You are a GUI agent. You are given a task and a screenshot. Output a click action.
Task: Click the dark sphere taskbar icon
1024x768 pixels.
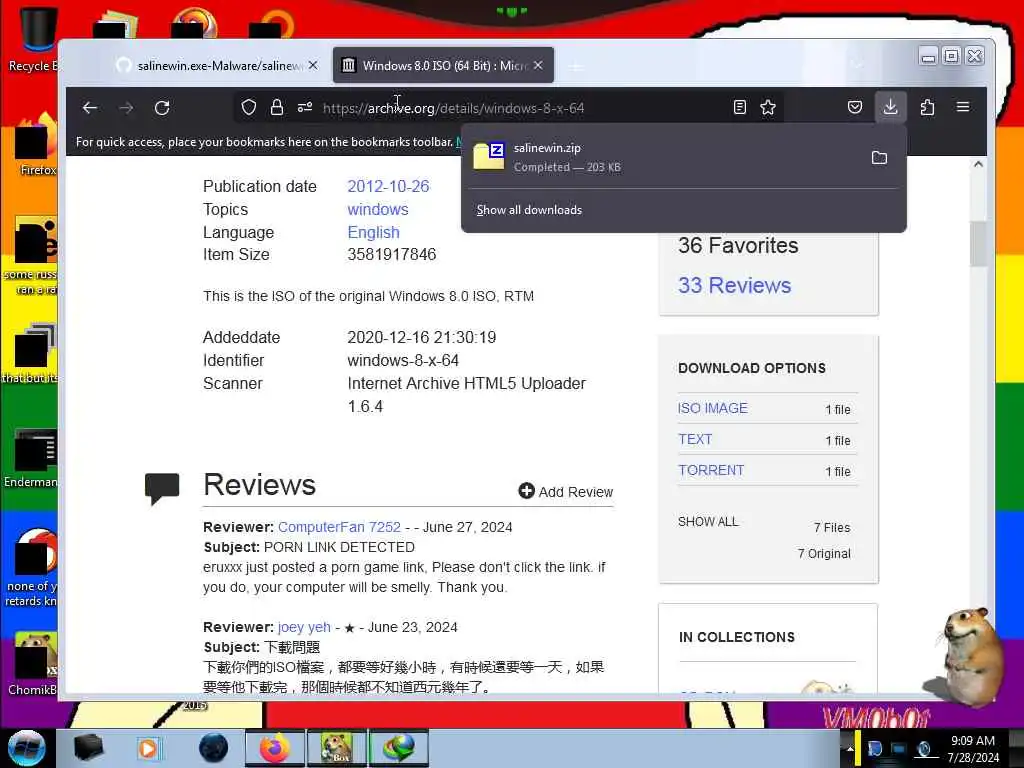point(214,748)
